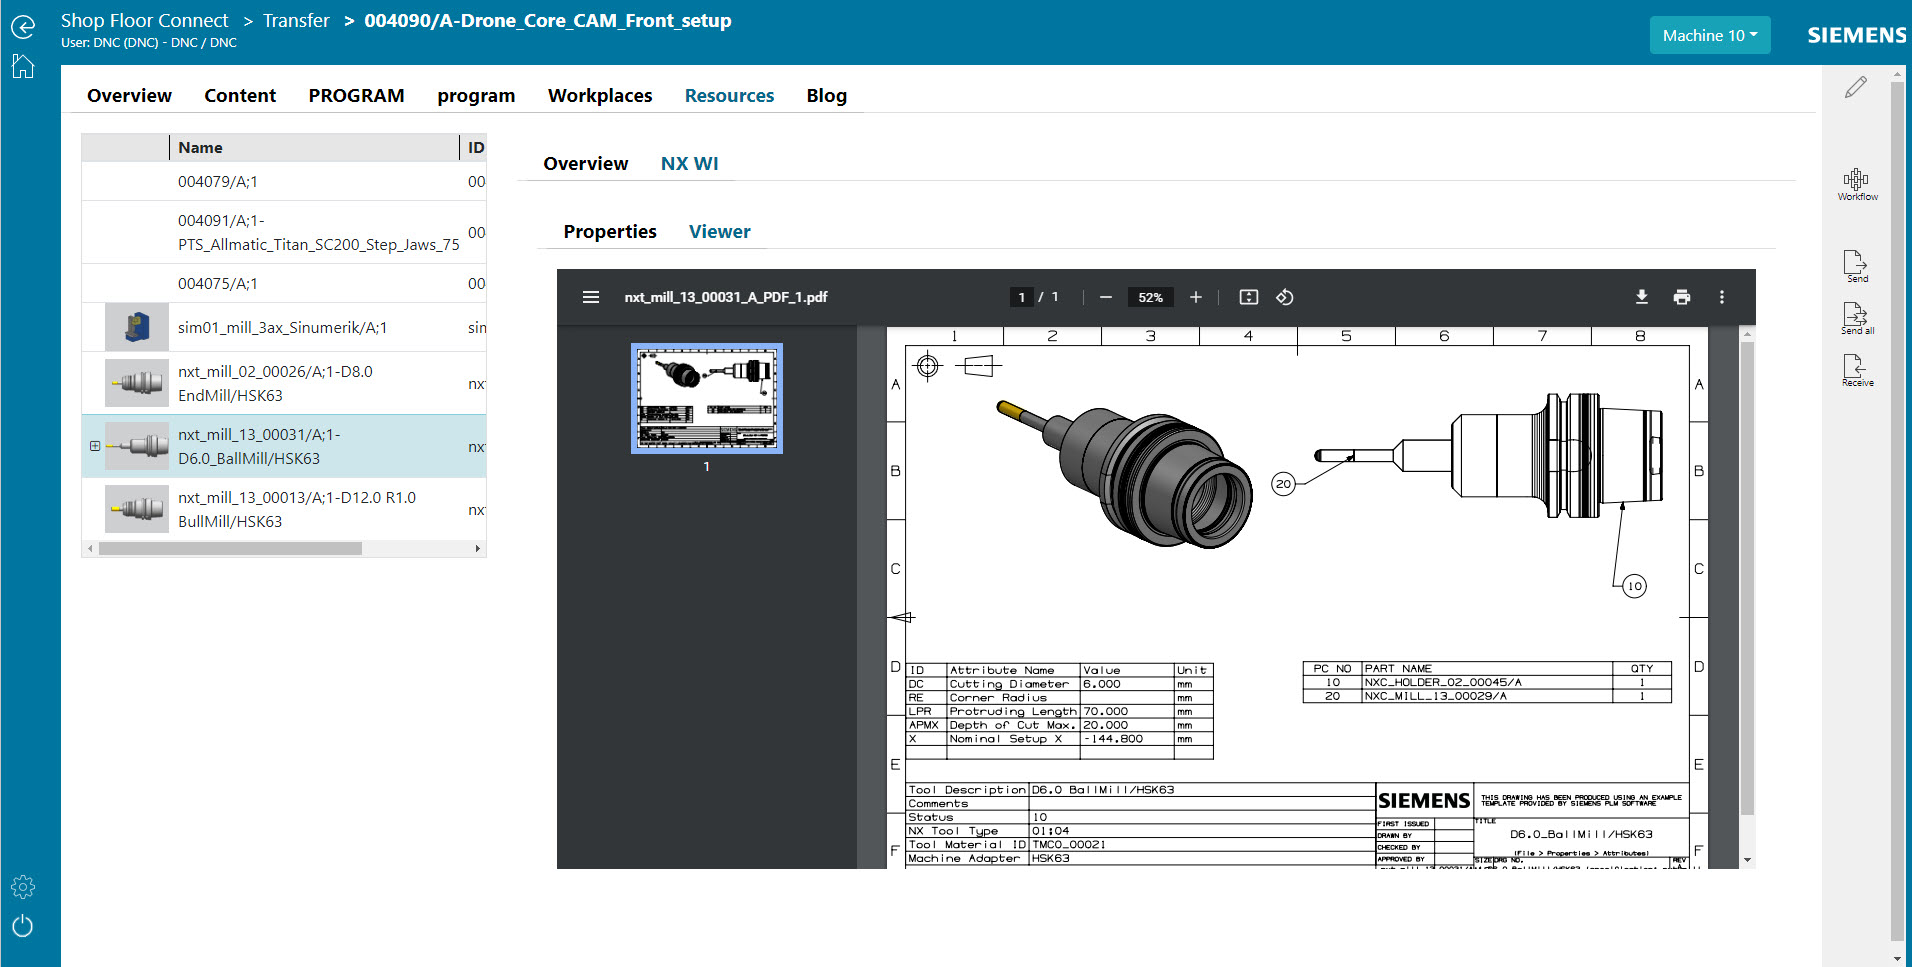Rotate the PDF page counterclockwise
Screen dimensions: 1912x967
[1285, 297]
